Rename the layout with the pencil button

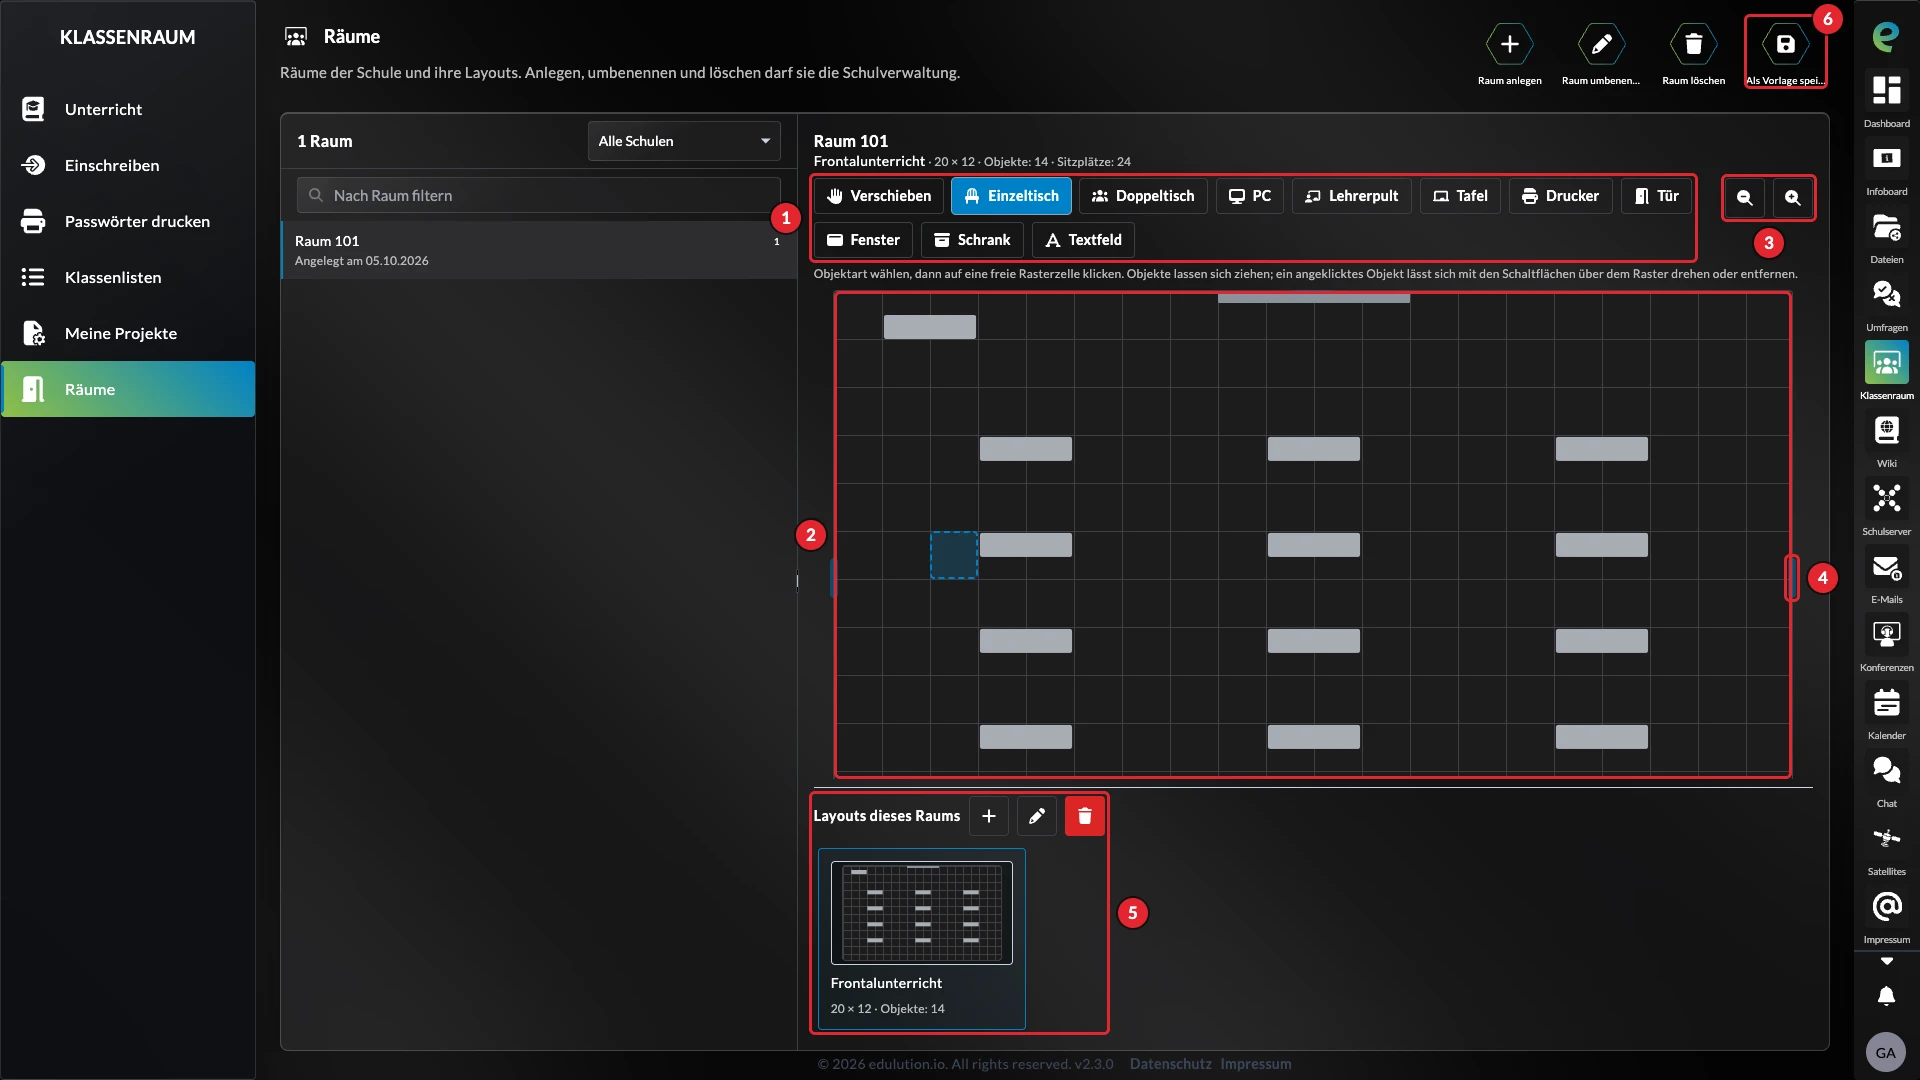[x=1036, y=816]
